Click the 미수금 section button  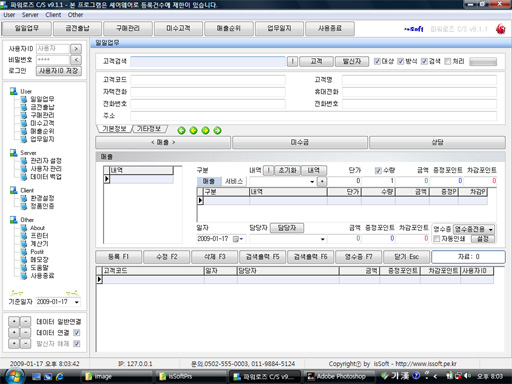pyautogui.click(x=300, y=142)
